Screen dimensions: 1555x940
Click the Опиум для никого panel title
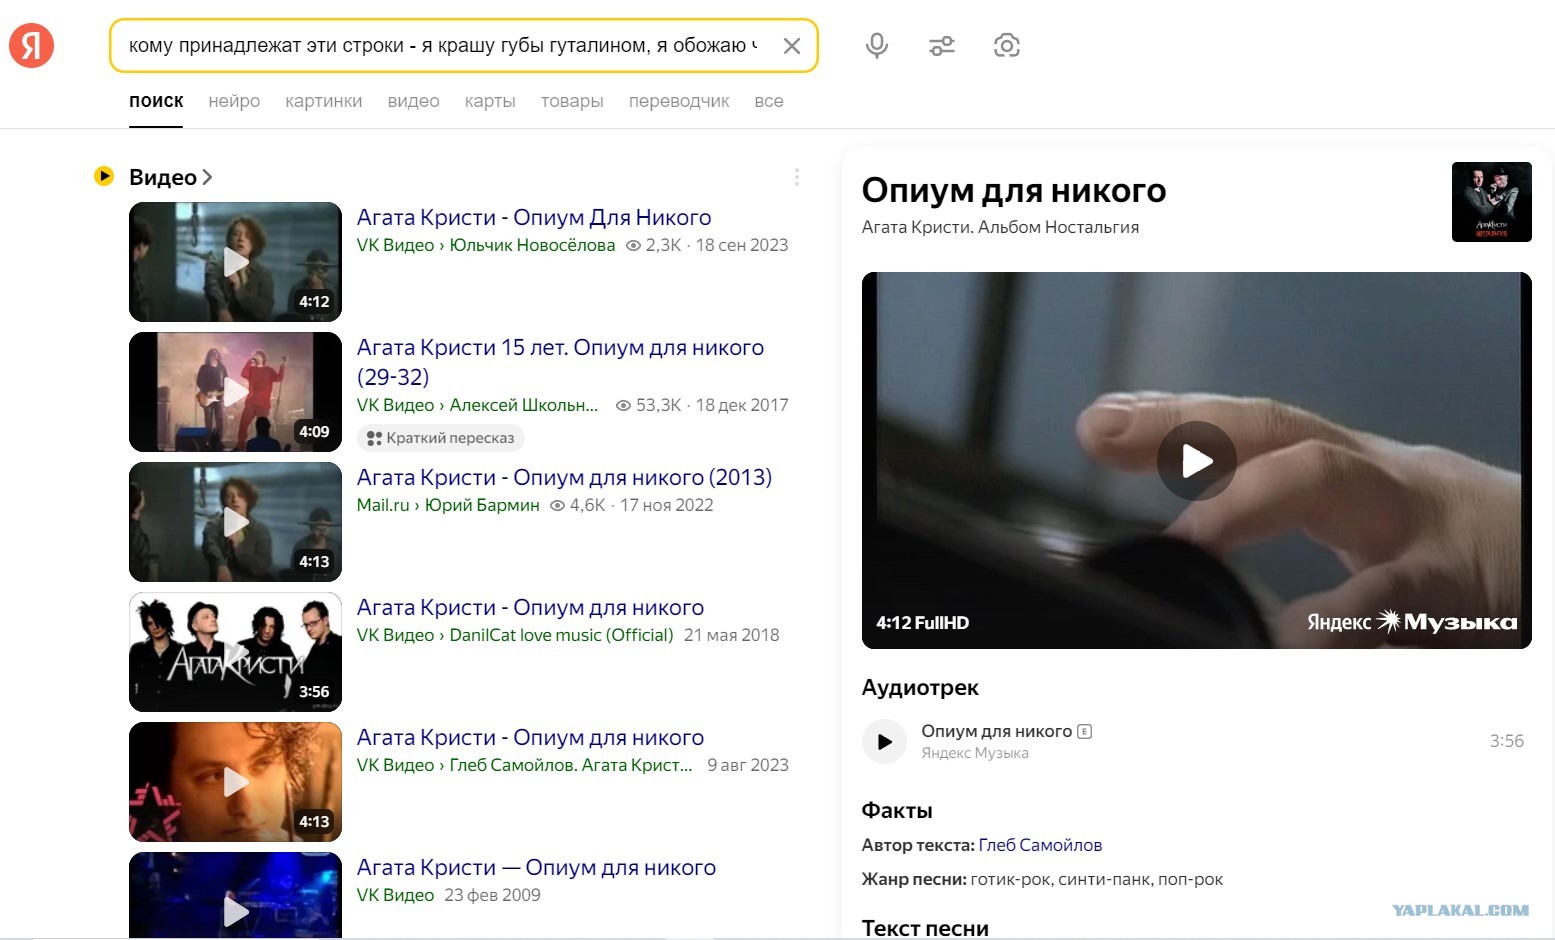coord(1014,190)
